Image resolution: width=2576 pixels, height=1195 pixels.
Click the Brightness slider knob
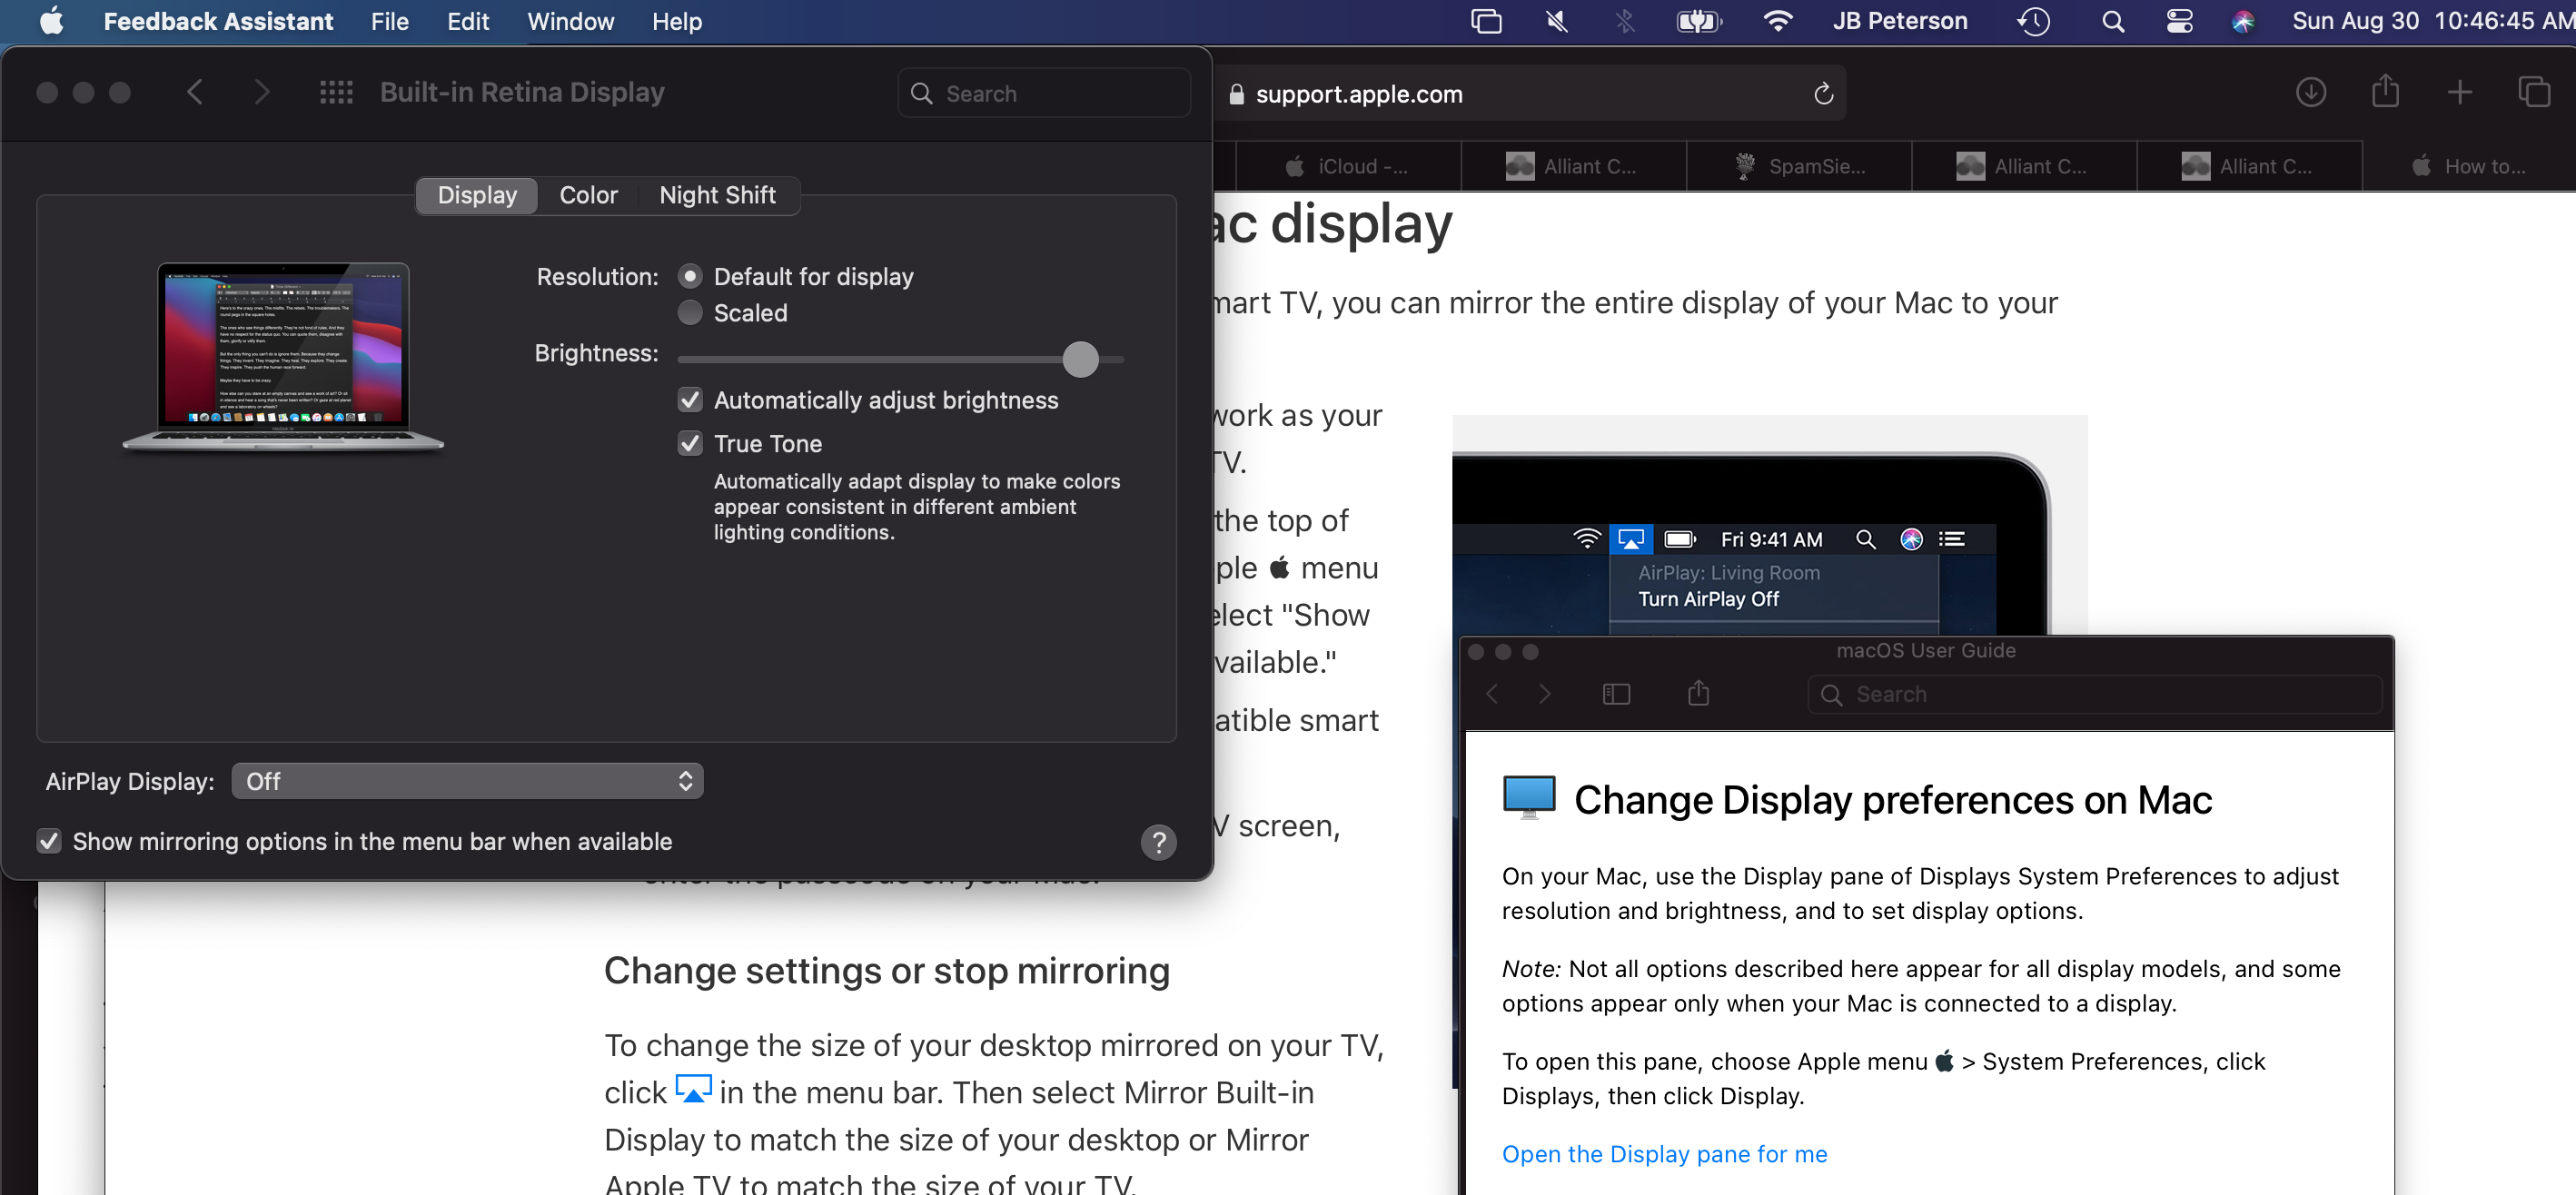pyautogui.click(x=1080, y=358)
